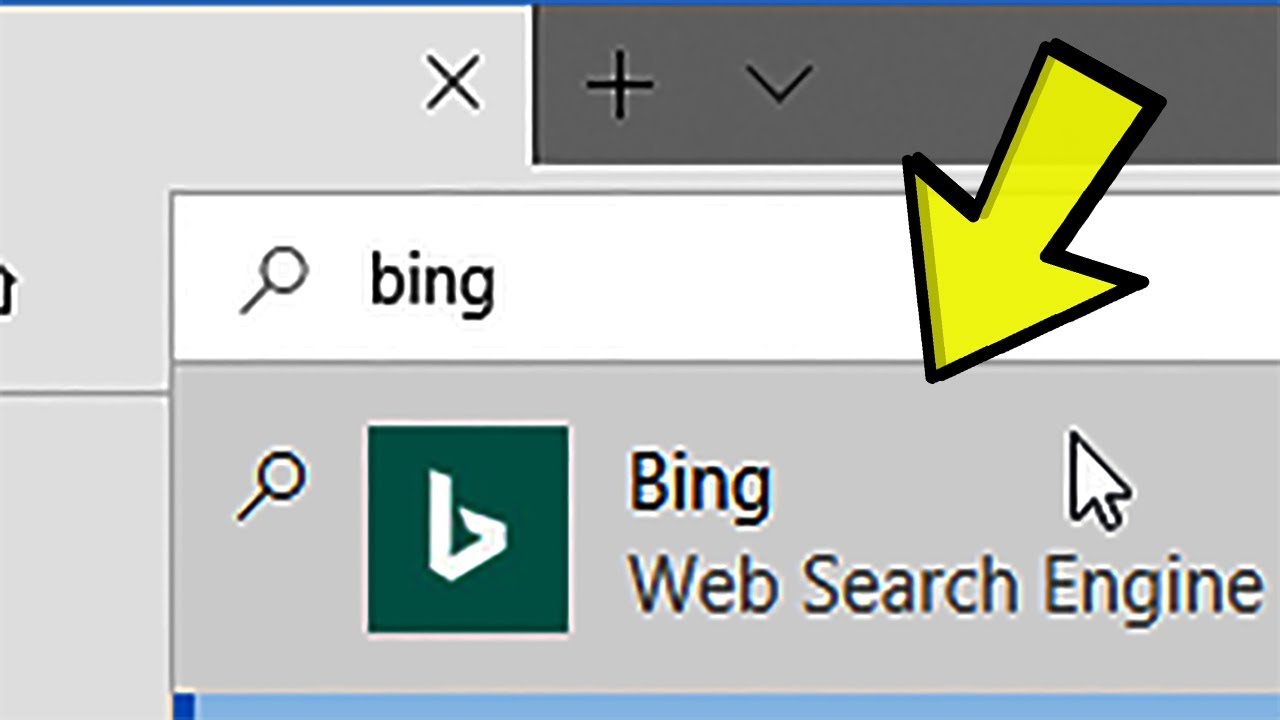Open a new tab with plus button
1280x720 pixels.
(620, 85)
